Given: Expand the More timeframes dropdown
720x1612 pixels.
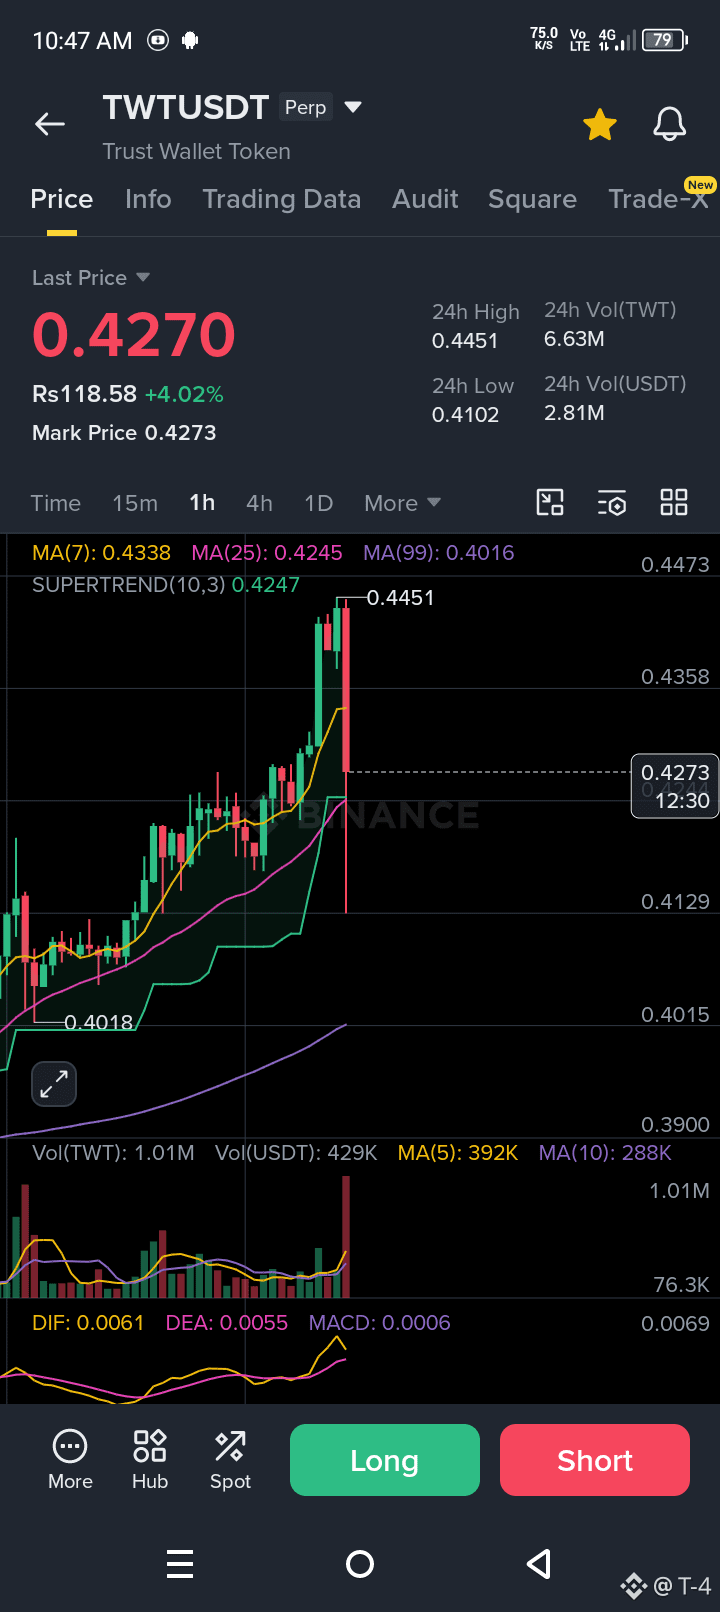Looking at the screenshot, I should pos(402,503).
